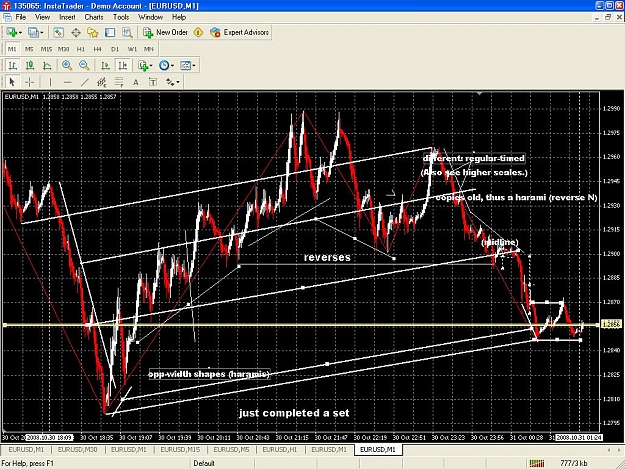
Task: Switch chart to line chart style
Action: (47, 65)
